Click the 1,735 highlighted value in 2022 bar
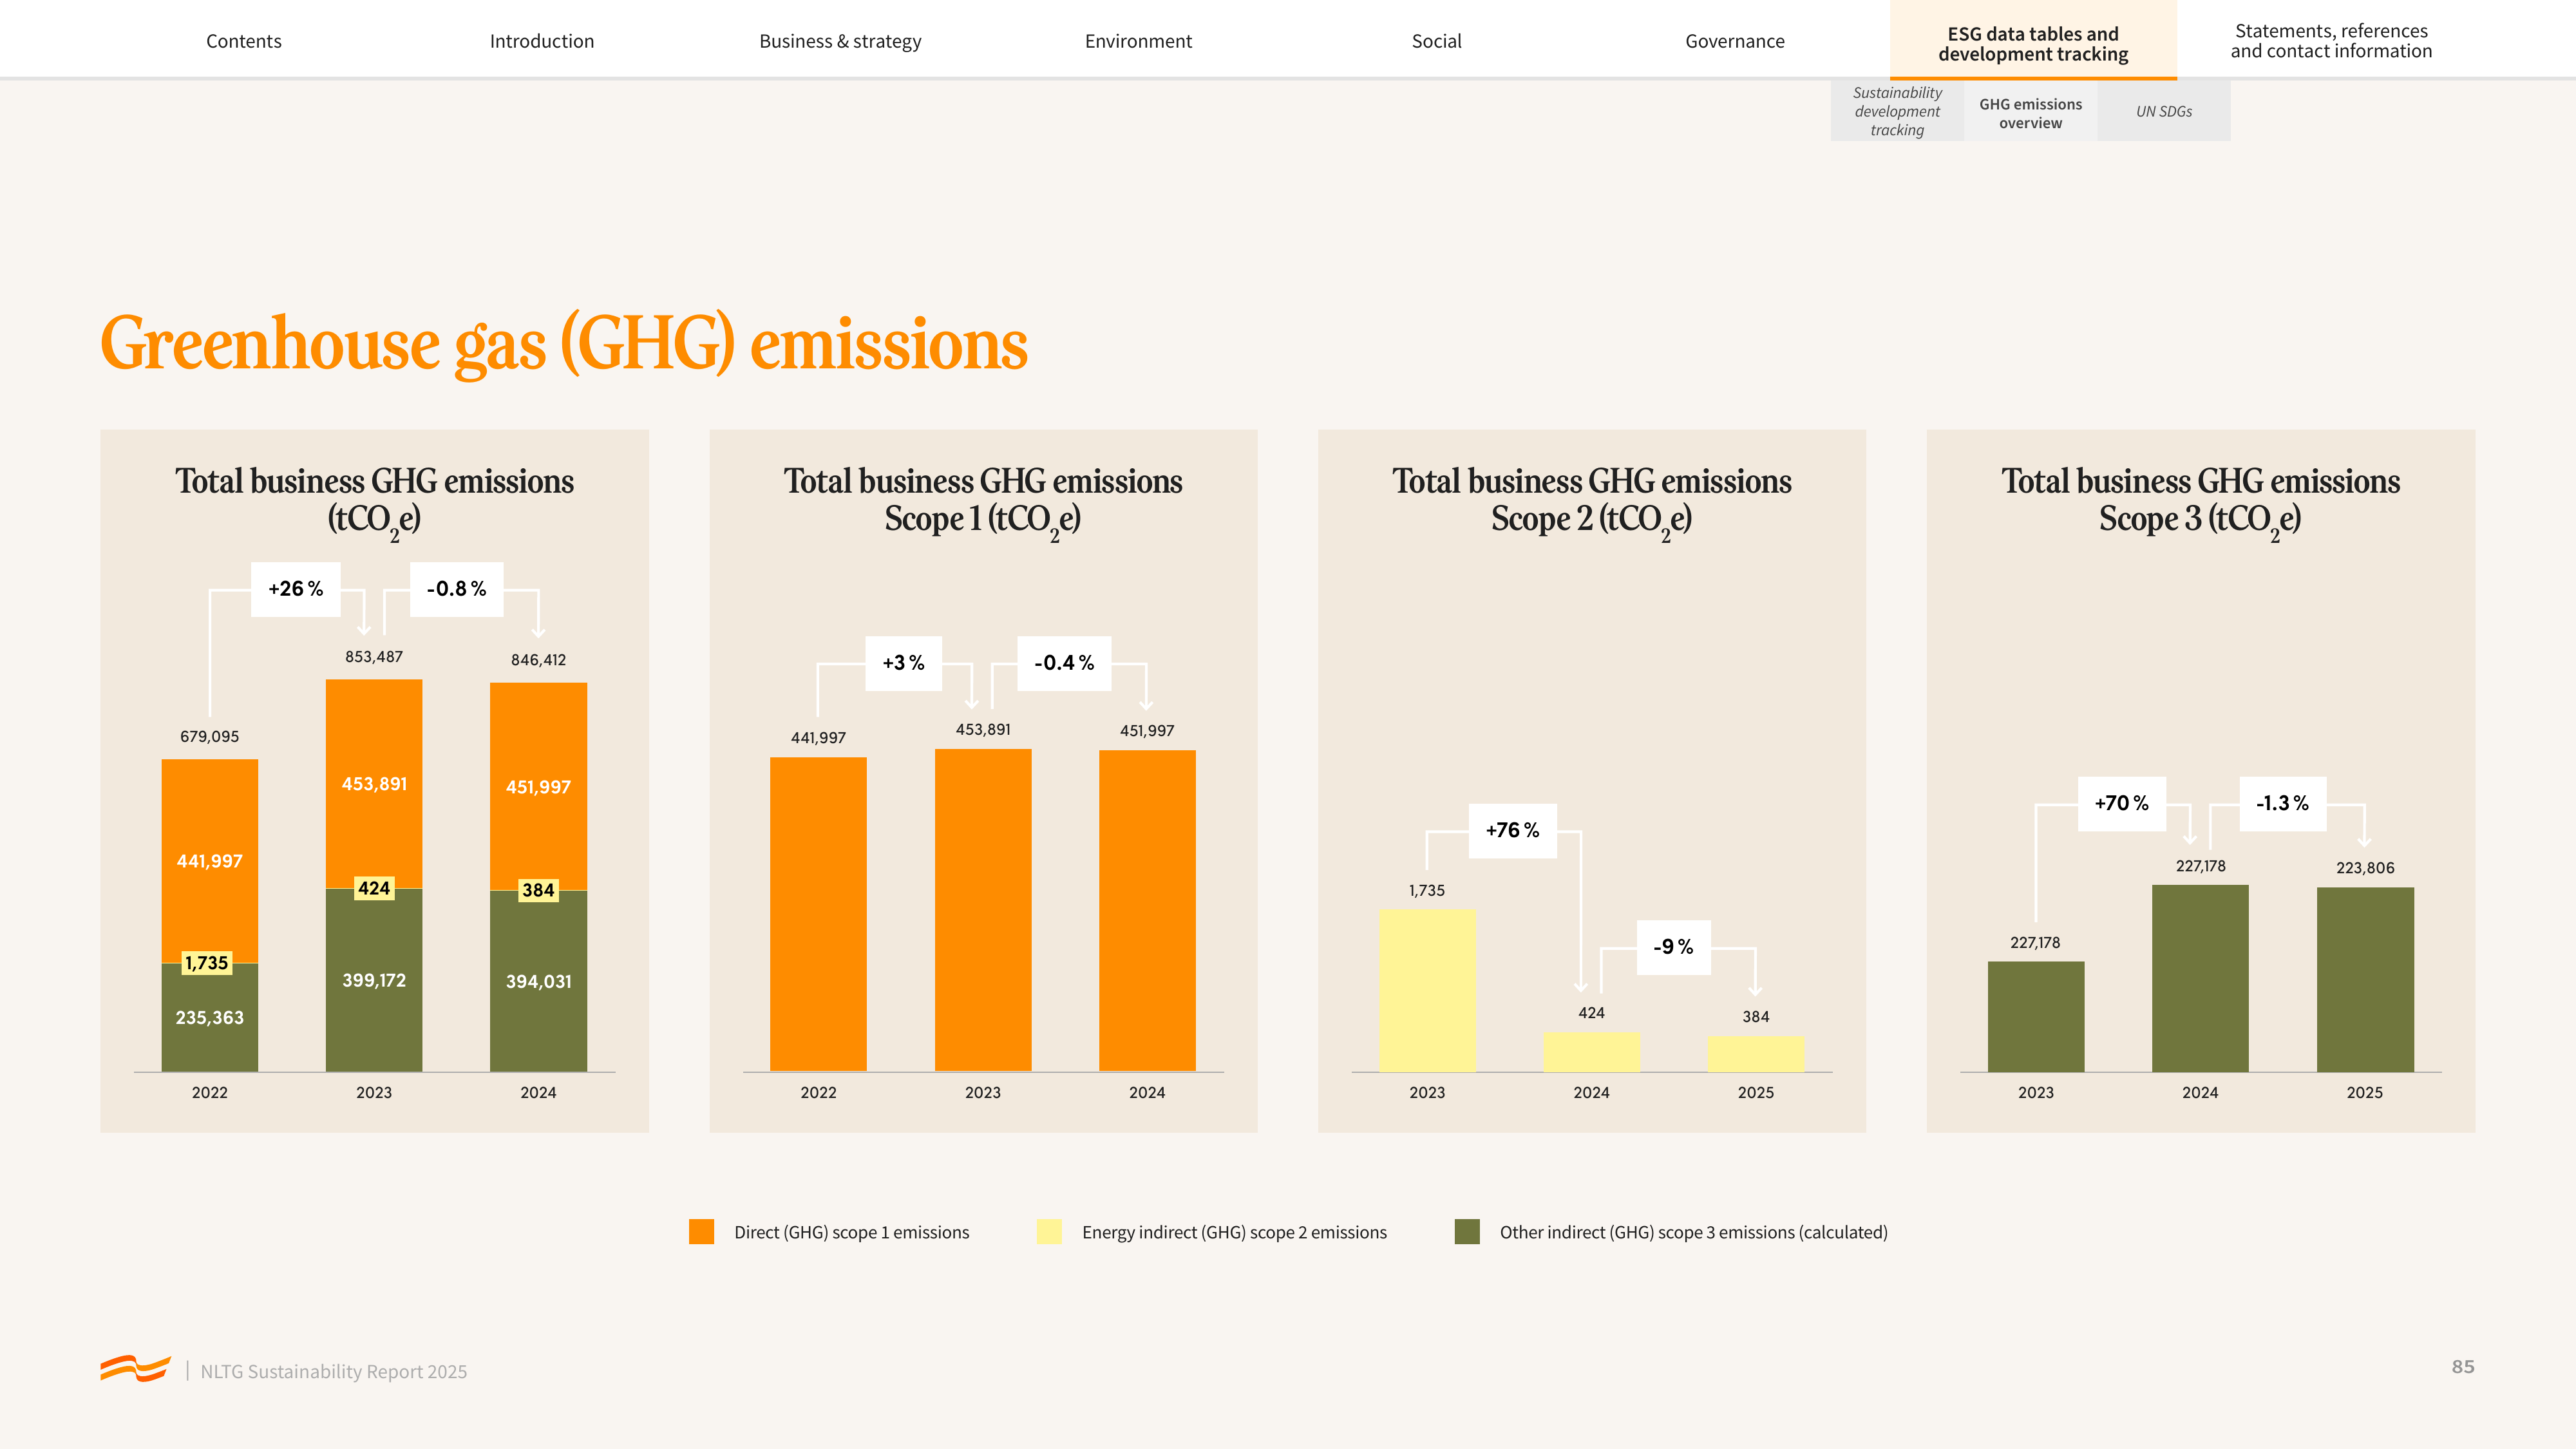The image size is (2576, 1449). [206, 963]
